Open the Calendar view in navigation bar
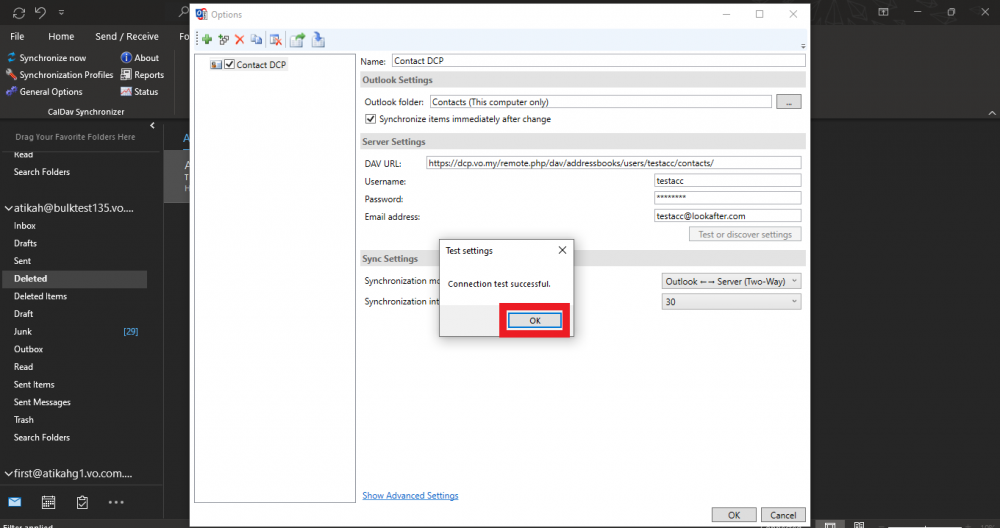The width and height of the screenshot is (1000, 528). point(48,501)
